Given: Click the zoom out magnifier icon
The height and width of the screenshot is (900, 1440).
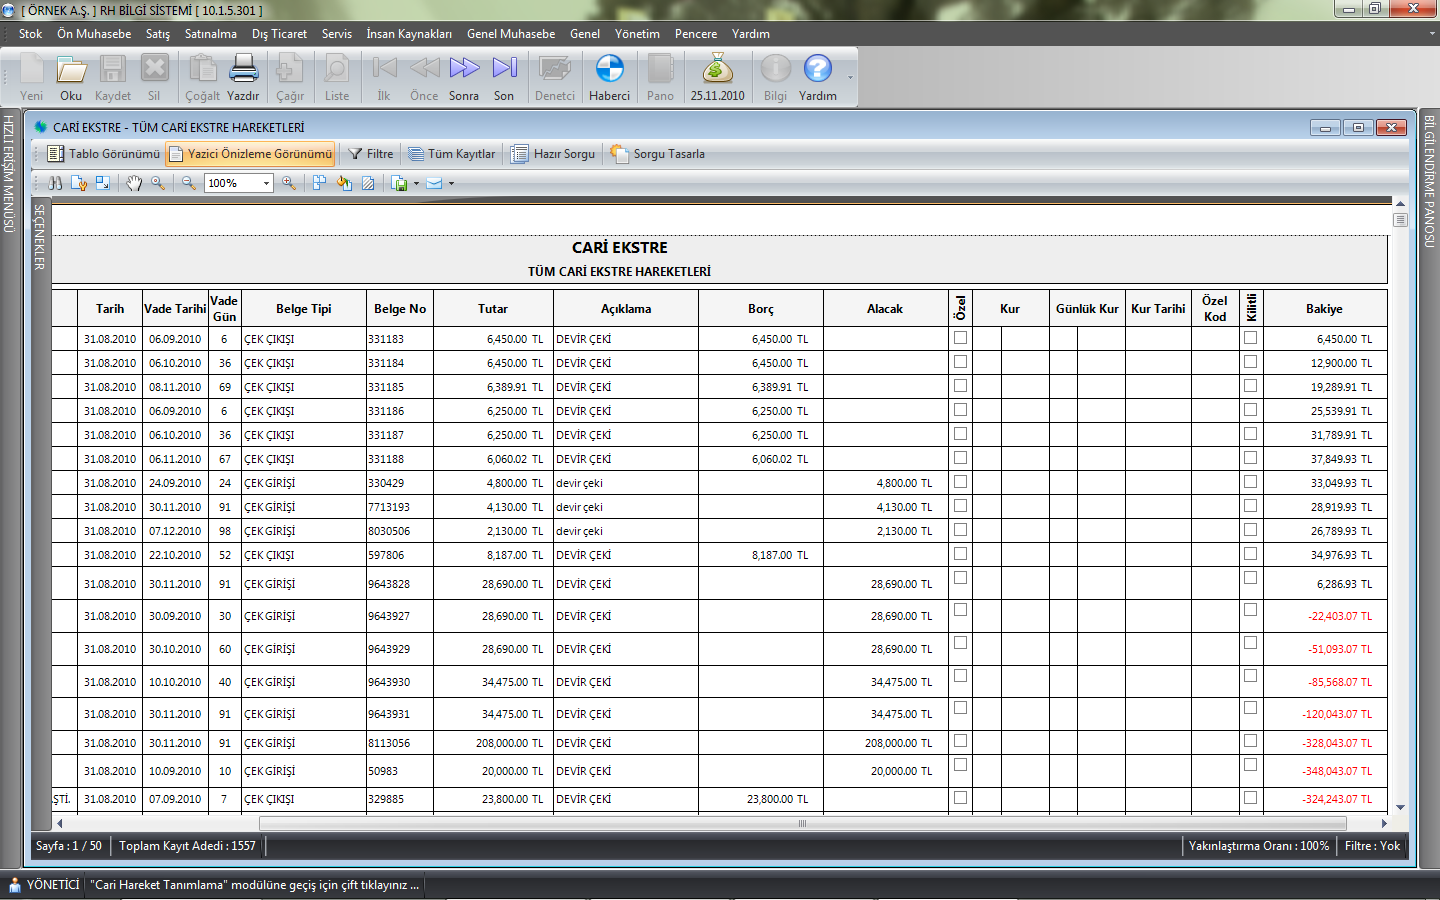Looking at the screenshot, I should coord(188,183).
